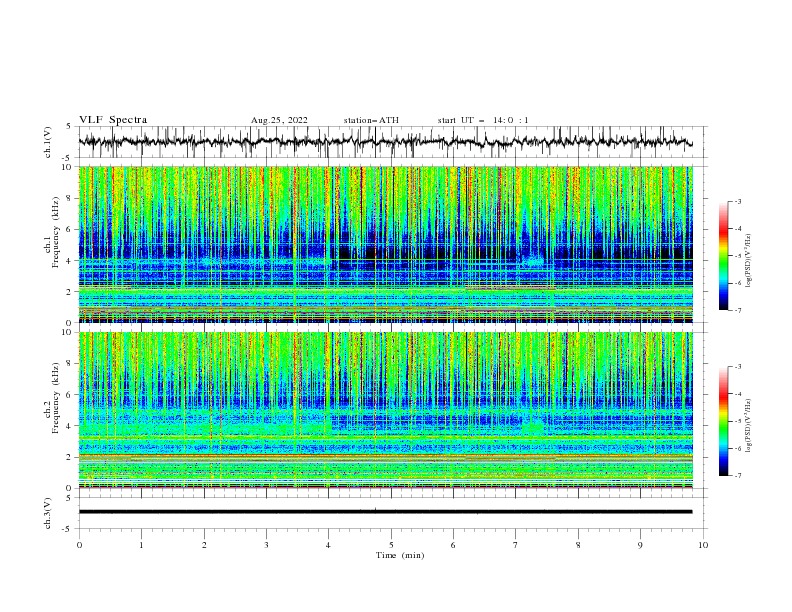Click the ch.1 colorbar 'log(PSD)(V²/Hz)' label

749,261
